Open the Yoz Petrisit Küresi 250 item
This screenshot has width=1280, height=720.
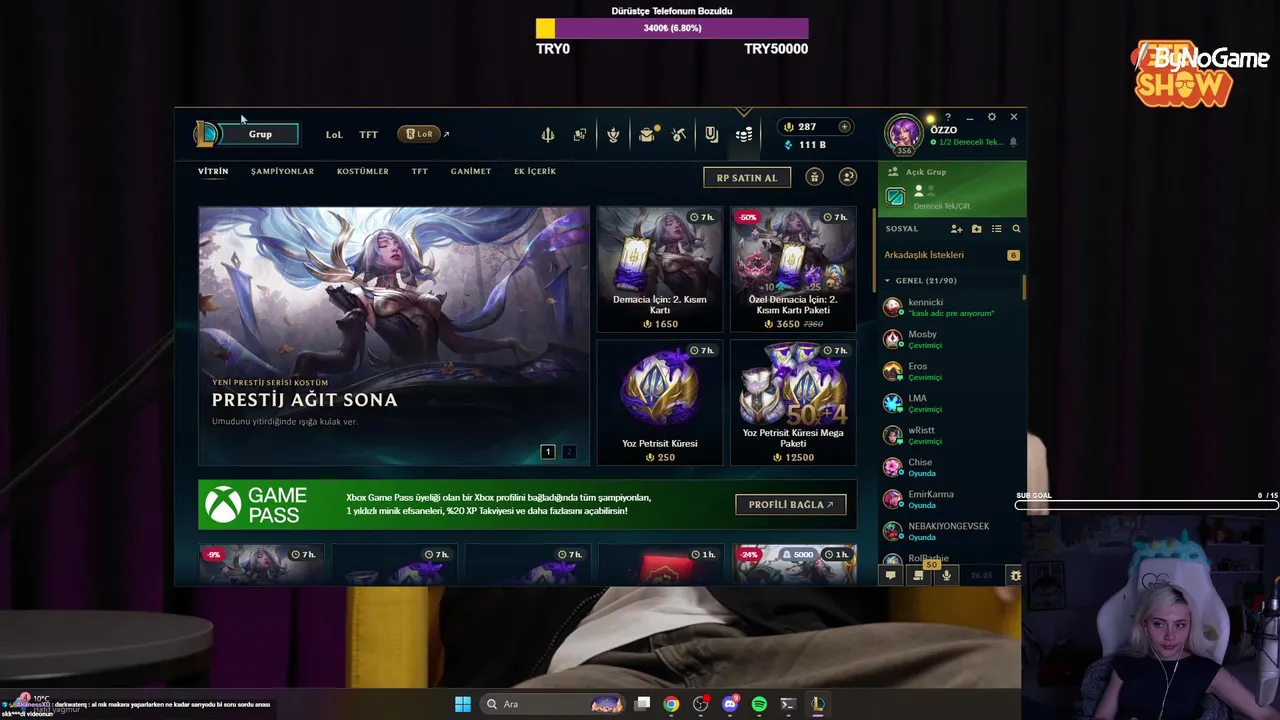[660, 402]
